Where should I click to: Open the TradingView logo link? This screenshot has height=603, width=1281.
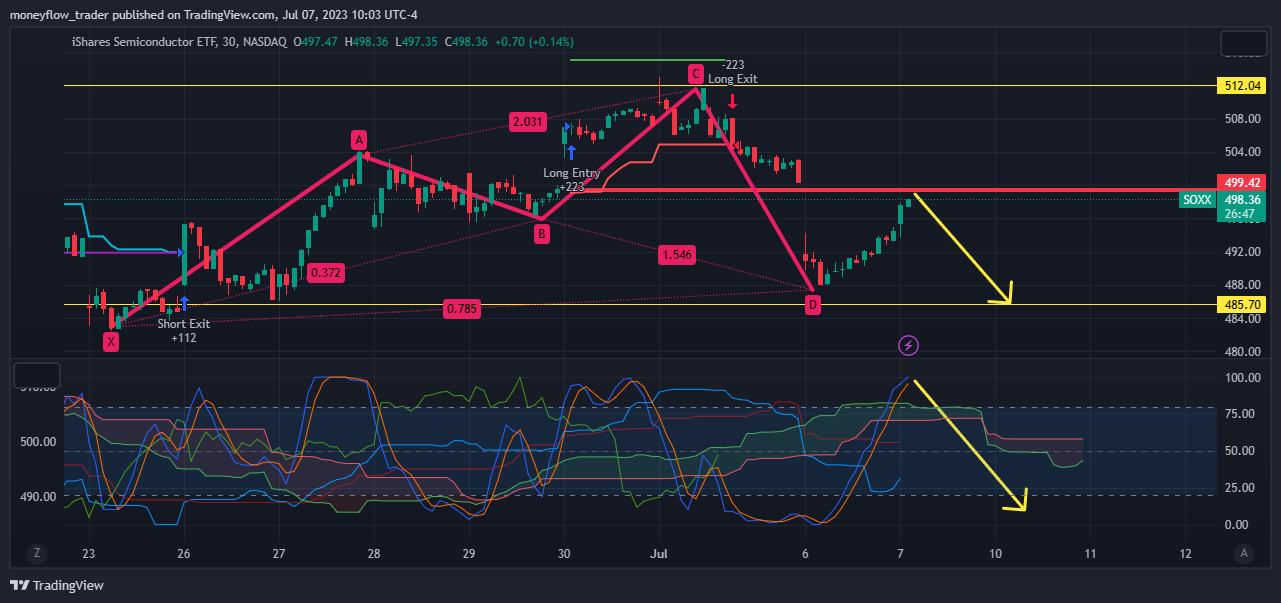[x=56, y=585]
